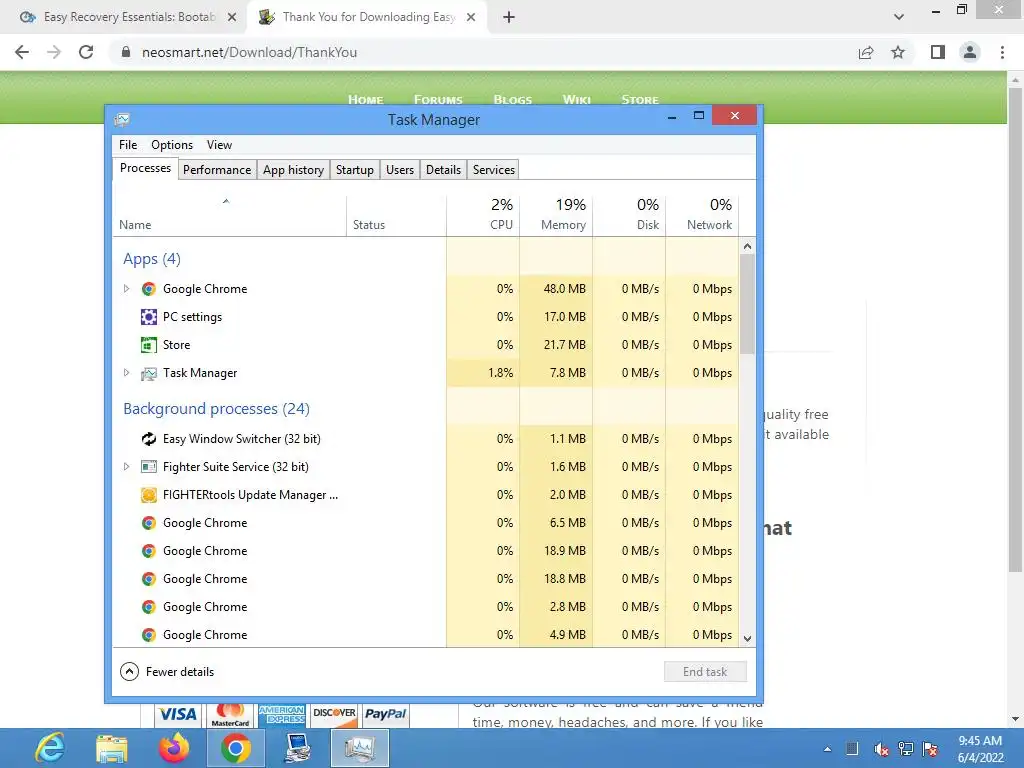
Task: Switch to the Users tab
Action: click(x=400, y=170)
